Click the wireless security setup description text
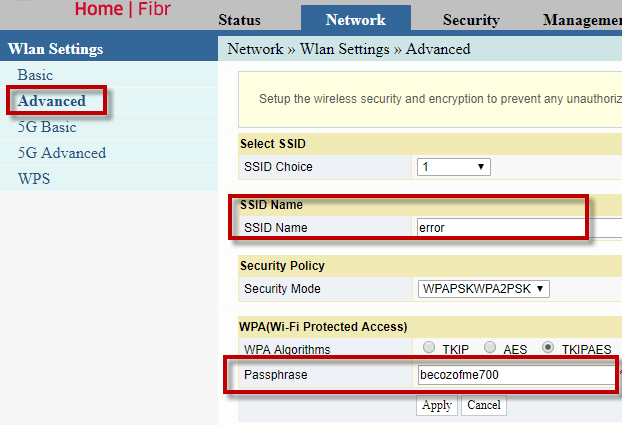The image size is (622, 425). (440, 99)
